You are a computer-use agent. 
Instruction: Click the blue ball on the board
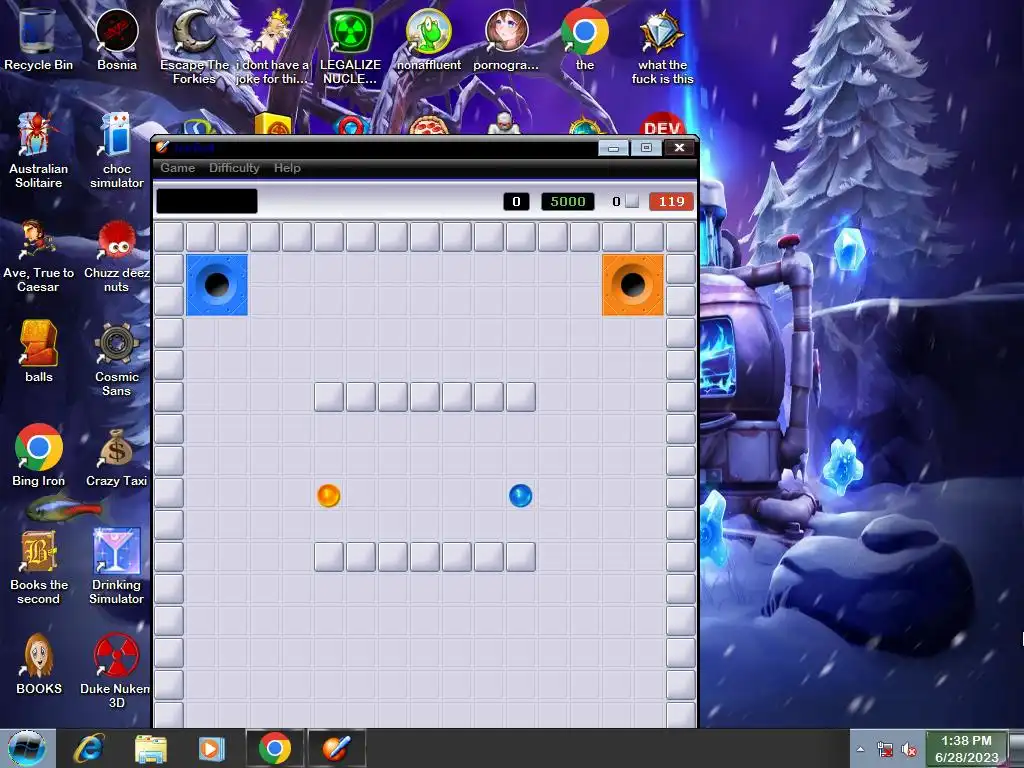click(520, 496)
